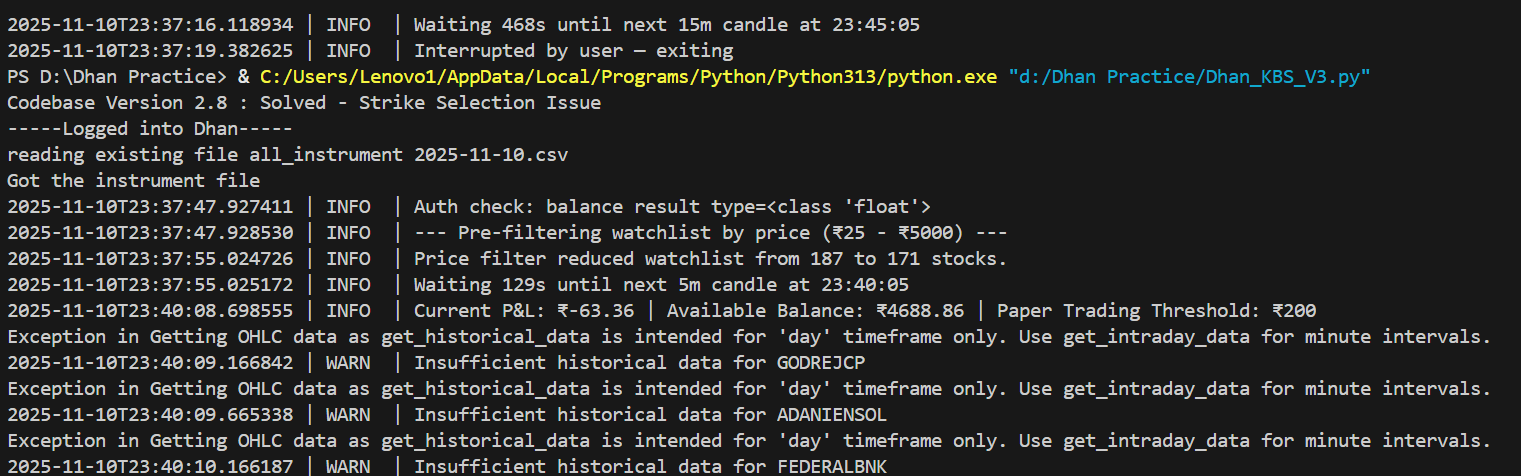Click the "Waiting 468s until next 15m candle" message
1521x476 pixels.
(x=667, y=24)
